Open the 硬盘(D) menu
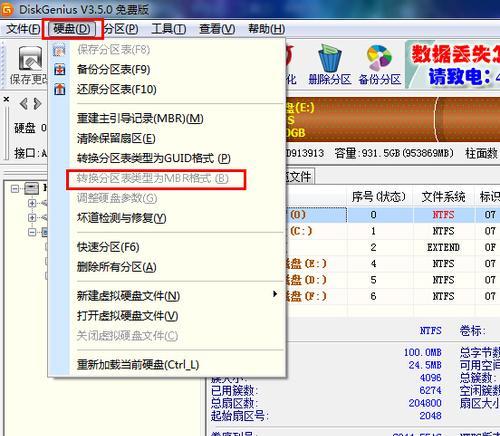 point(72,29)
